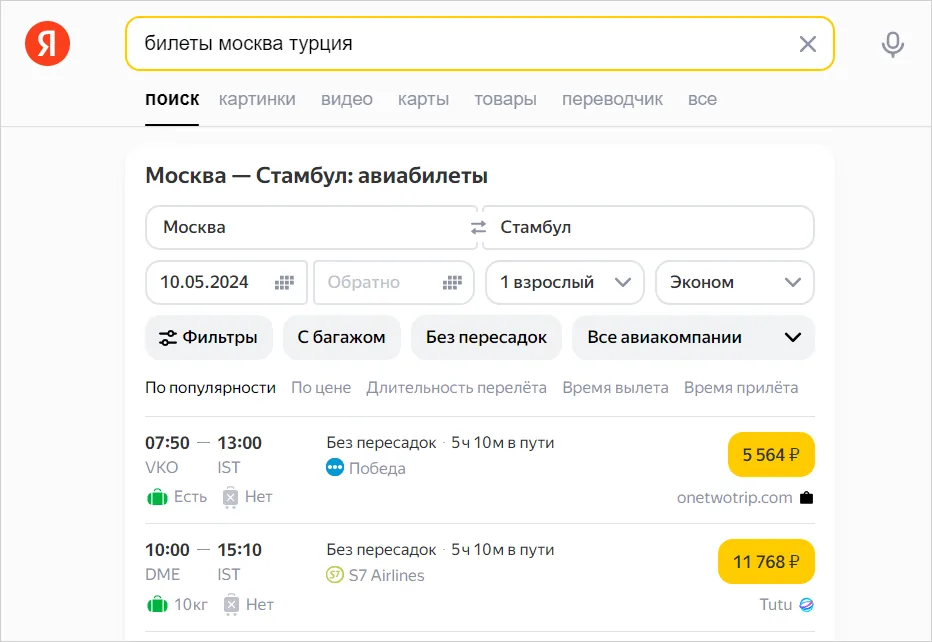Open the Эконом class dropdown
This screenshot has height=642, width=932.
click(734, 282)
